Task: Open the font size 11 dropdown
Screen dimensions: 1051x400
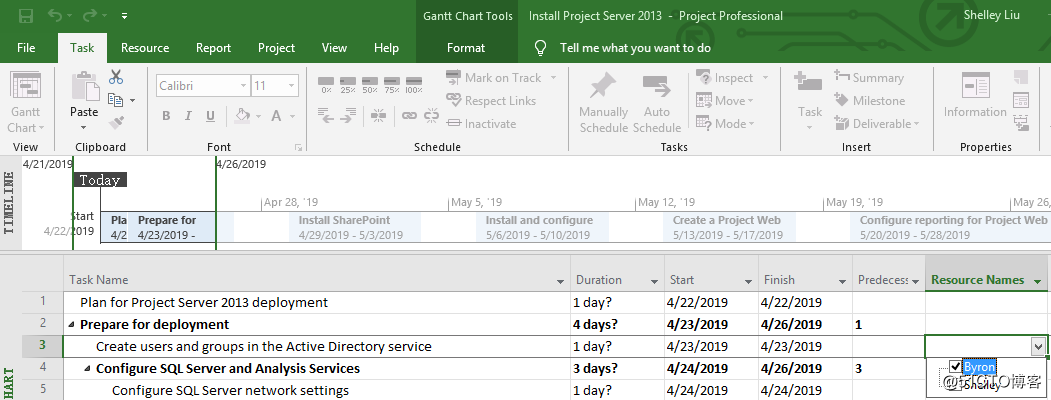Action: pyautogui.click(x=292, y=86)
